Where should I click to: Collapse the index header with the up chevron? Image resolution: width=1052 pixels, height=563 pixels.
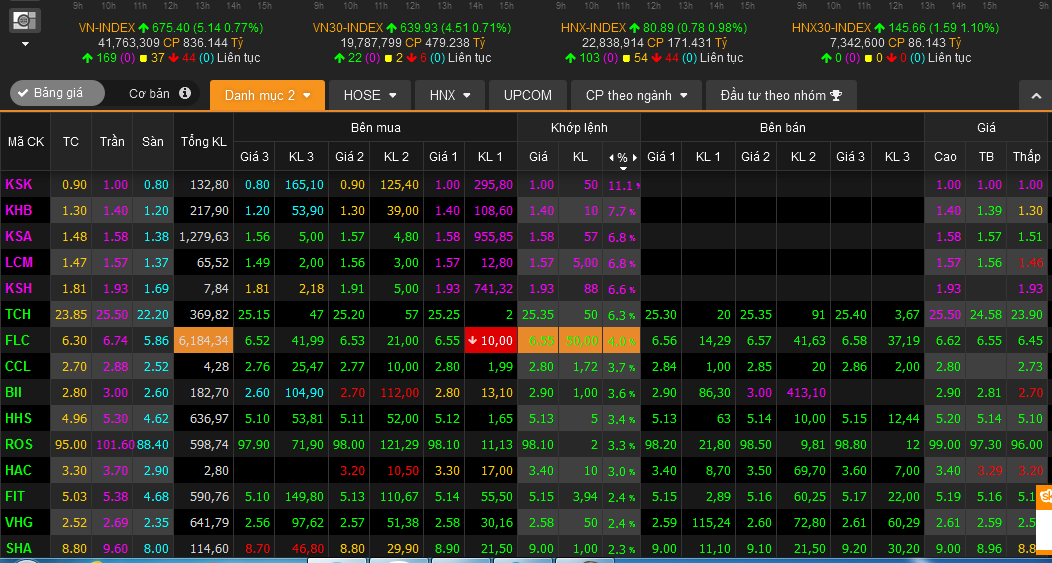point(1035,96)
